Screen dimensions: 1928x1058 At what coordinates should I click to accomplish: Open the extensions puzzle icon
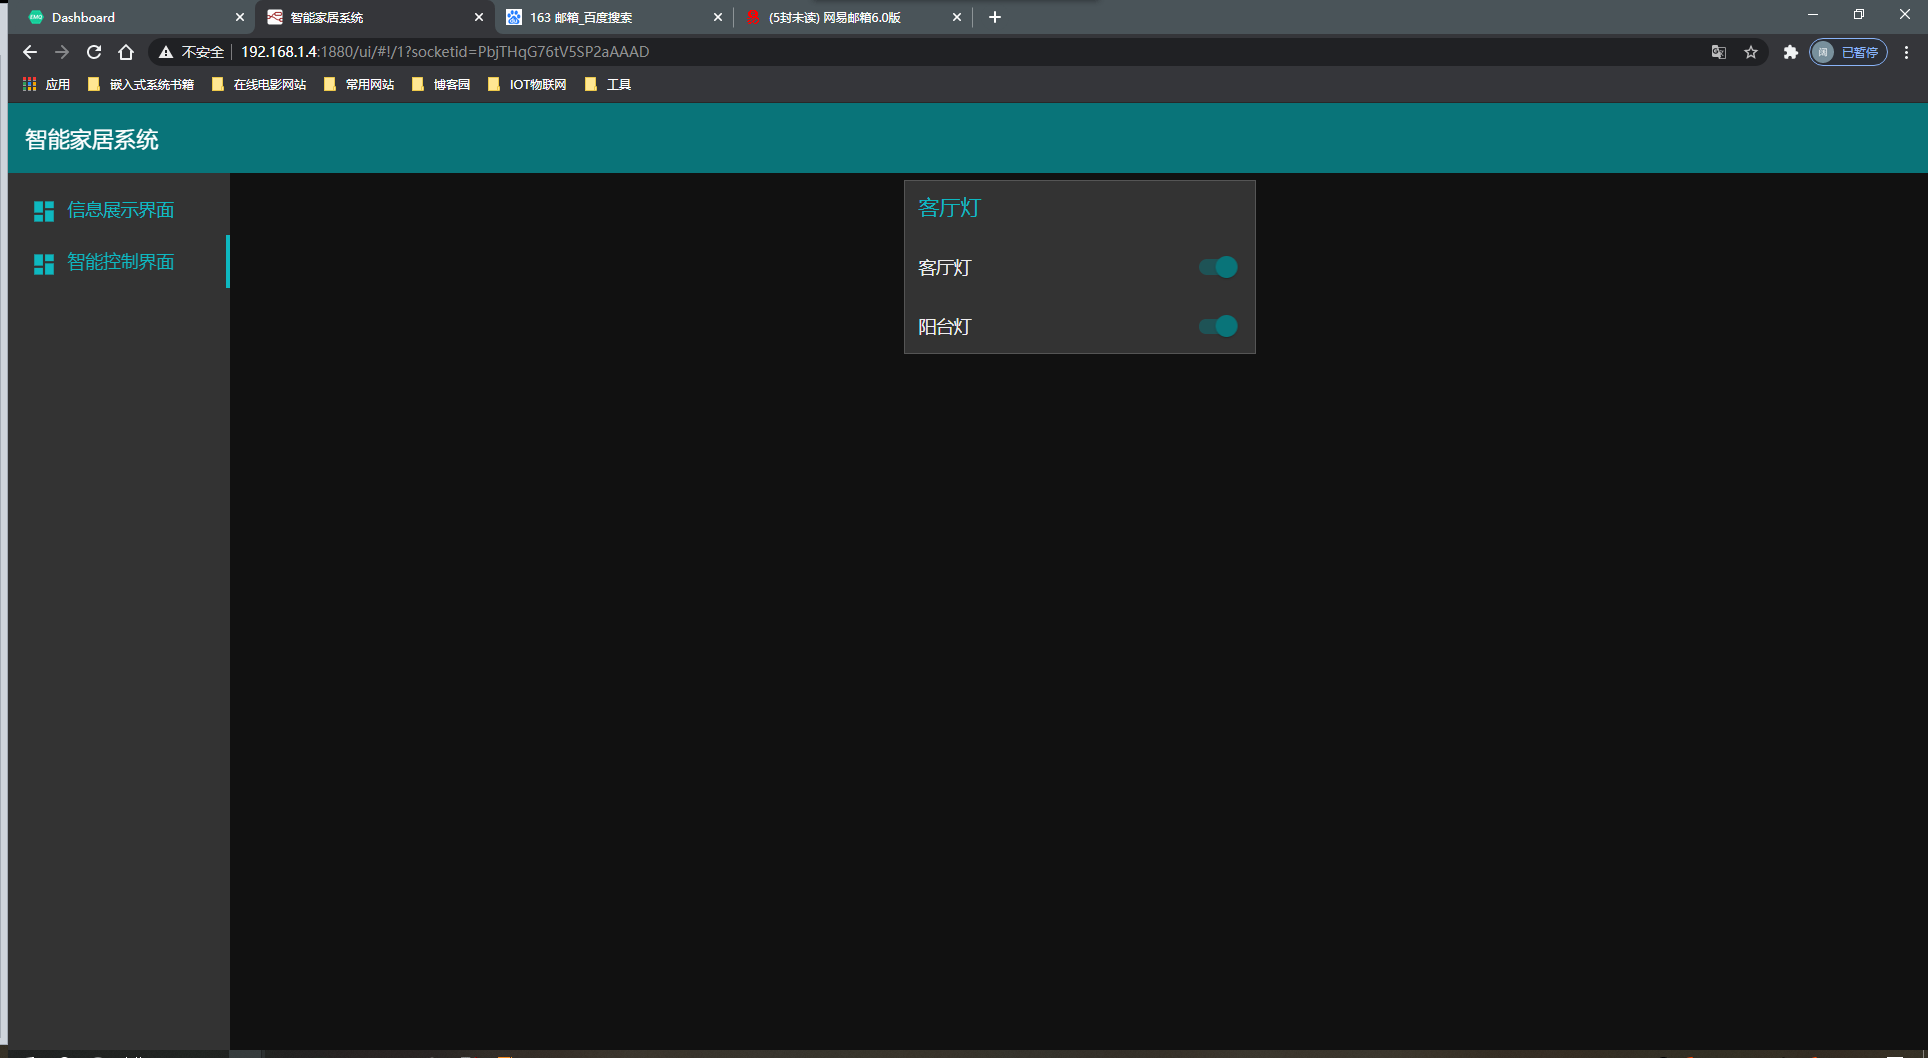[x=1790, y=52]
